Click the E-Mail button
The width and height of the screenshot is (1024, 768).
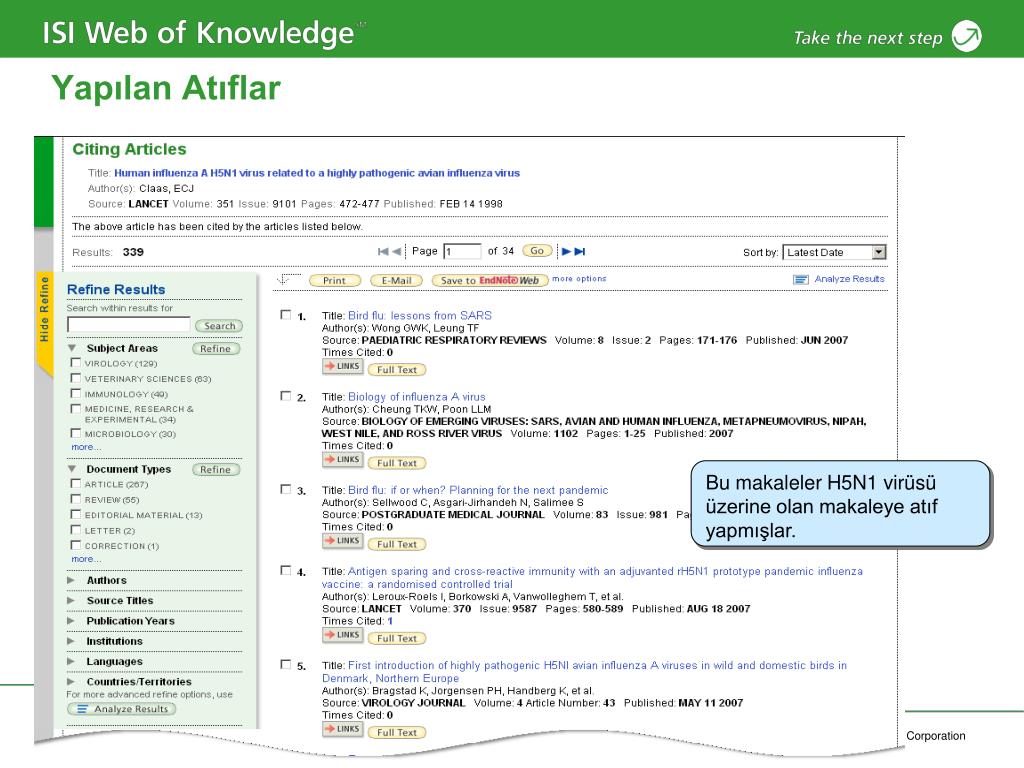(x=396, y=281)
